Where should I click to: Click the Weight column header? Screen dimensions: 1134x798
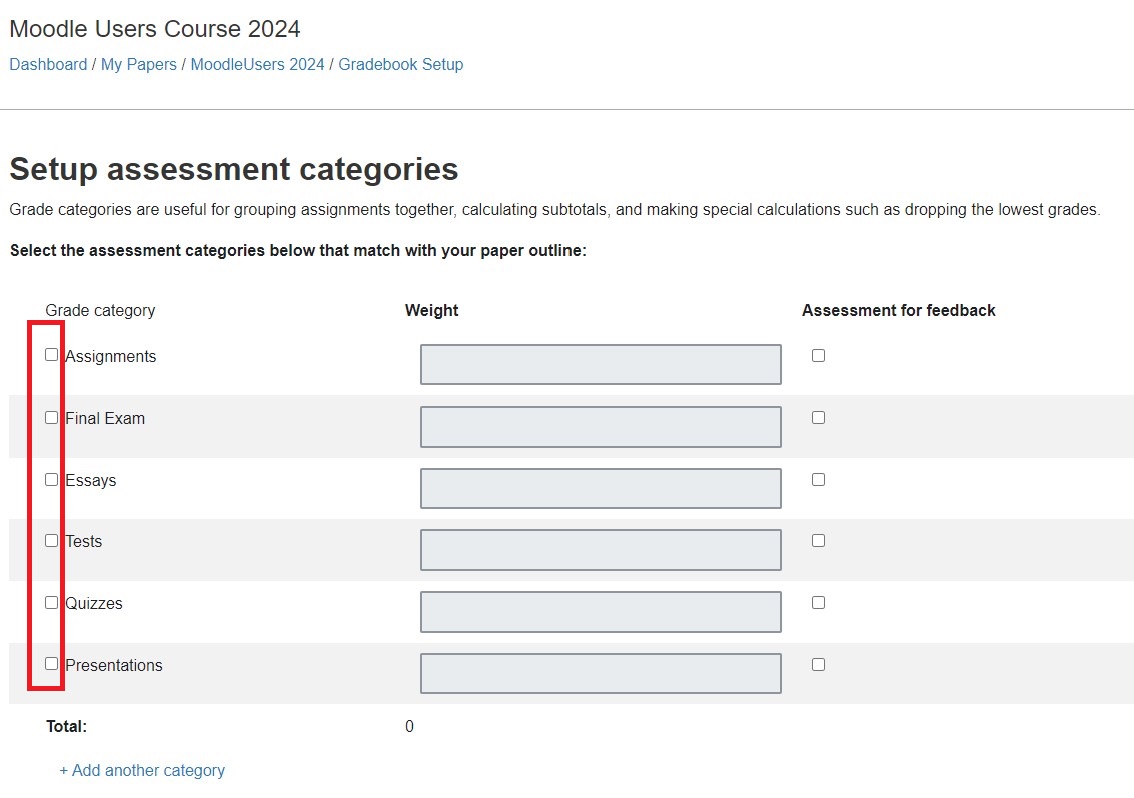(x=432, y=310)
